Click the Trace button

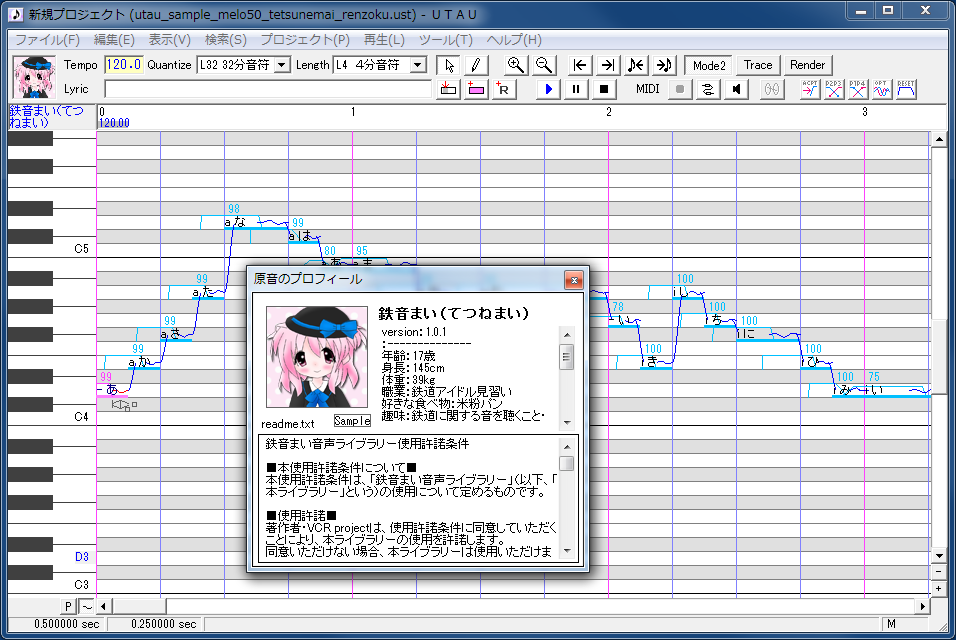pyautogui.click(x=758, y=65)
